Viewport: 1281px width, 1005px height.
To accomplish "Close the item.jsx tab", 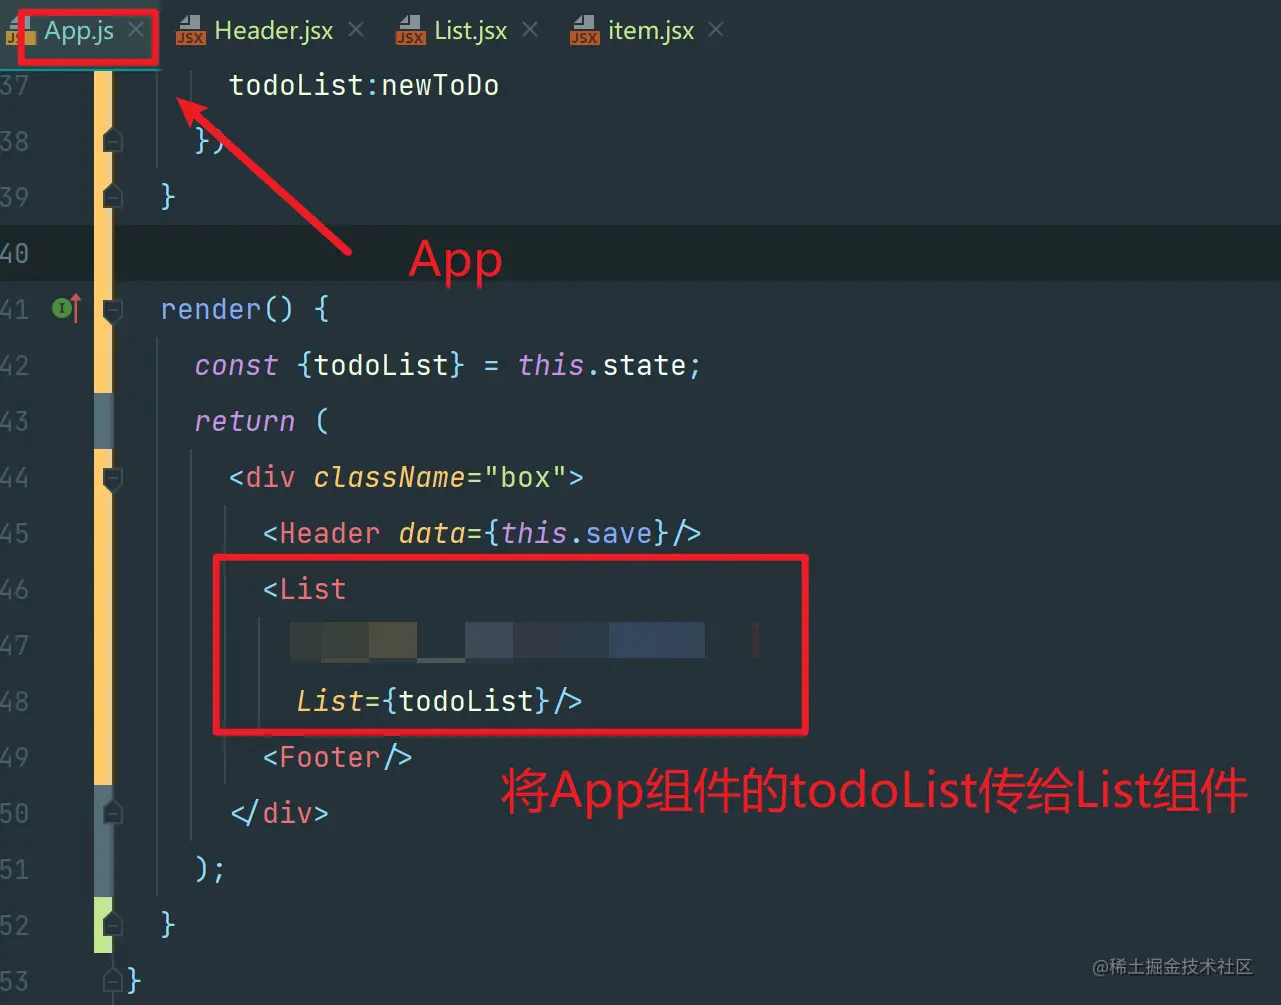I will pos(716,30).
